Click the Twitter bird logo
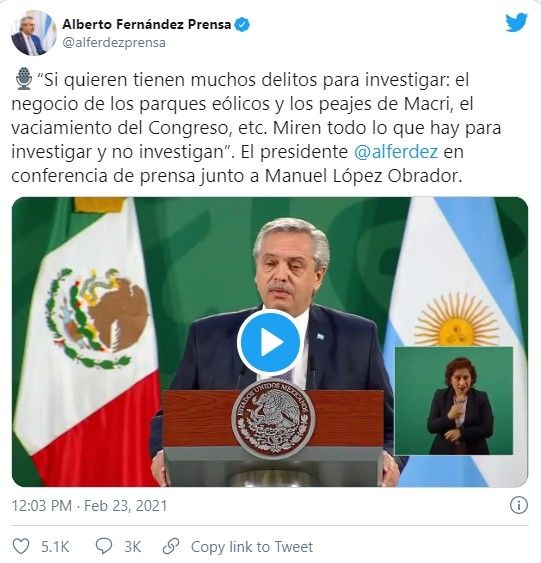Image resolution: width=541 pixels, height=563 pixels. 516,23
